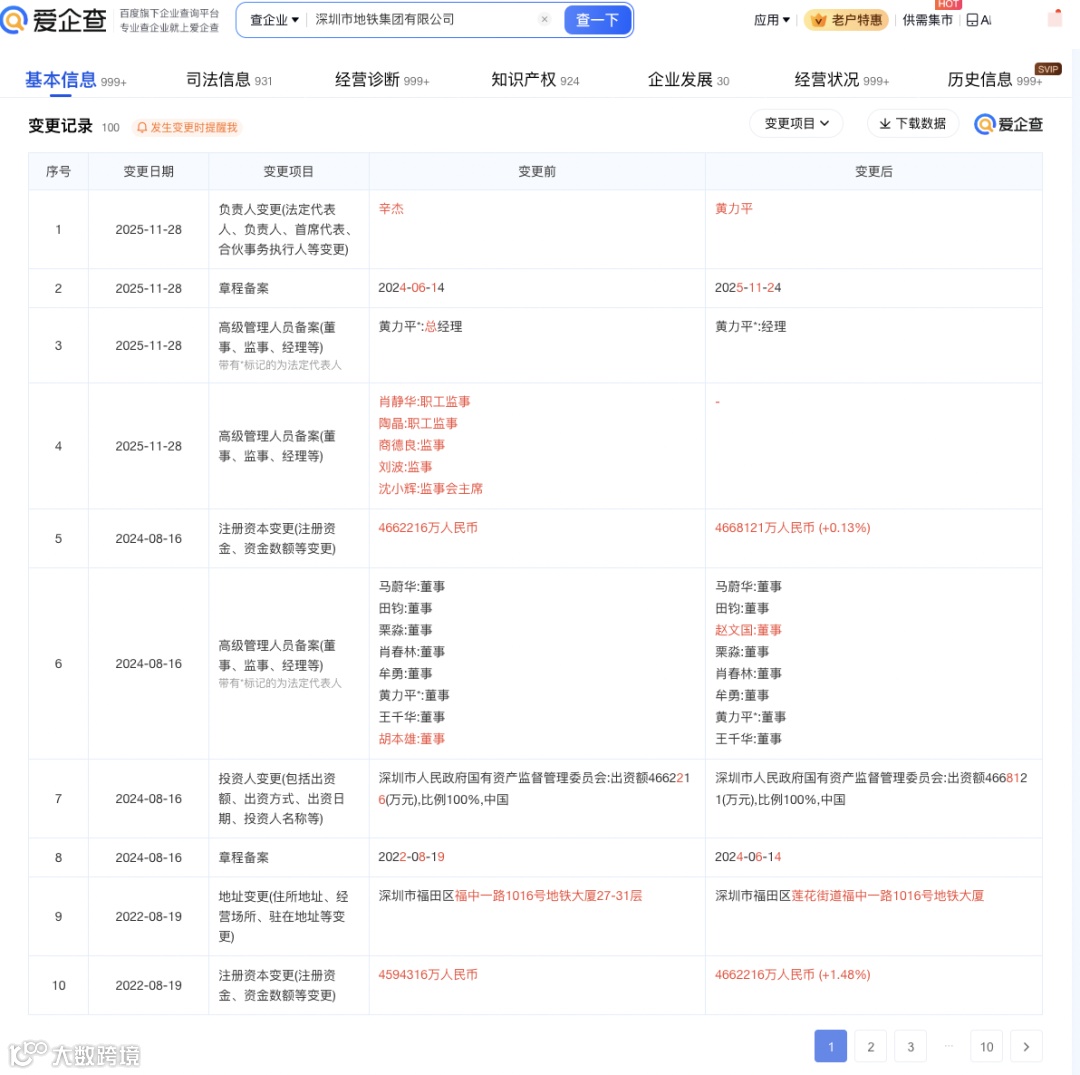
Task: Select the row 7 投资人变更 cell
Action: [x=289, y=799]
